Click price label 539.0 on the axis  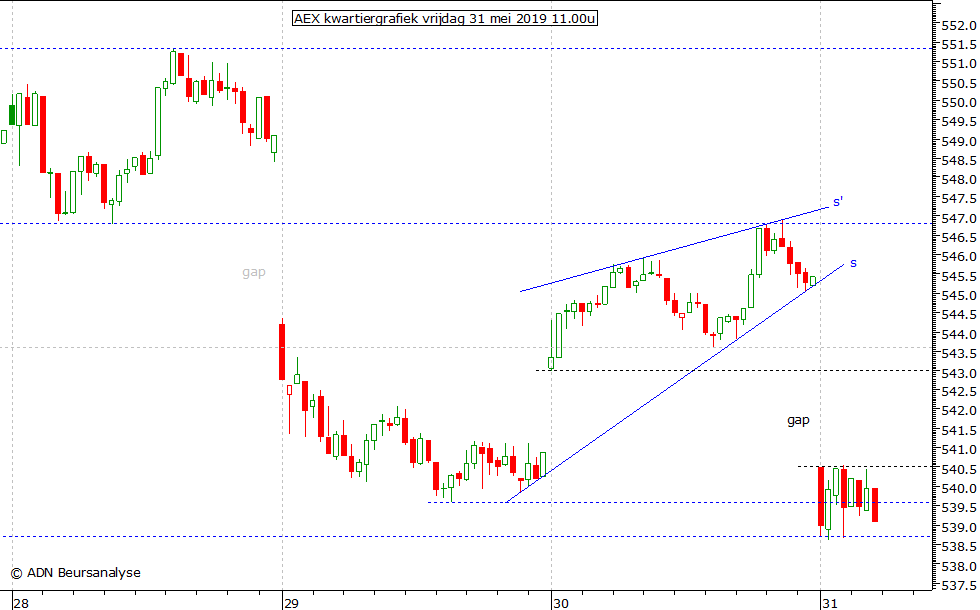[959, 528]
